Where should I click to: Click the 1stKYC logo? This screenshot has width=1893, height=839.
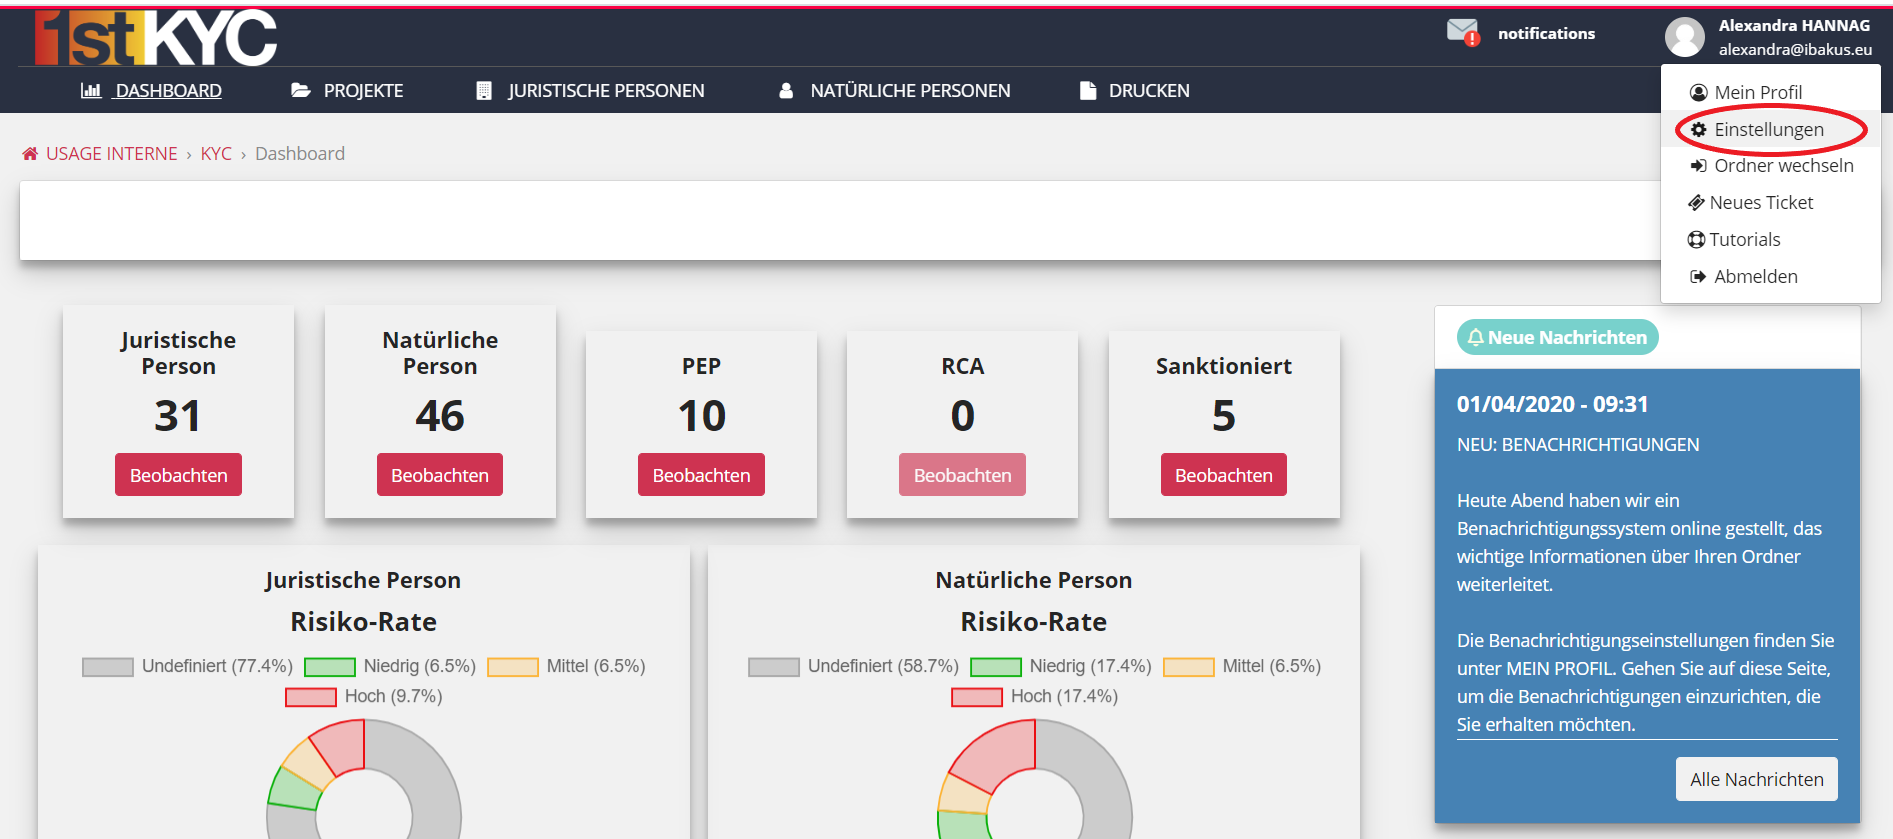click(x=156, y=38)
